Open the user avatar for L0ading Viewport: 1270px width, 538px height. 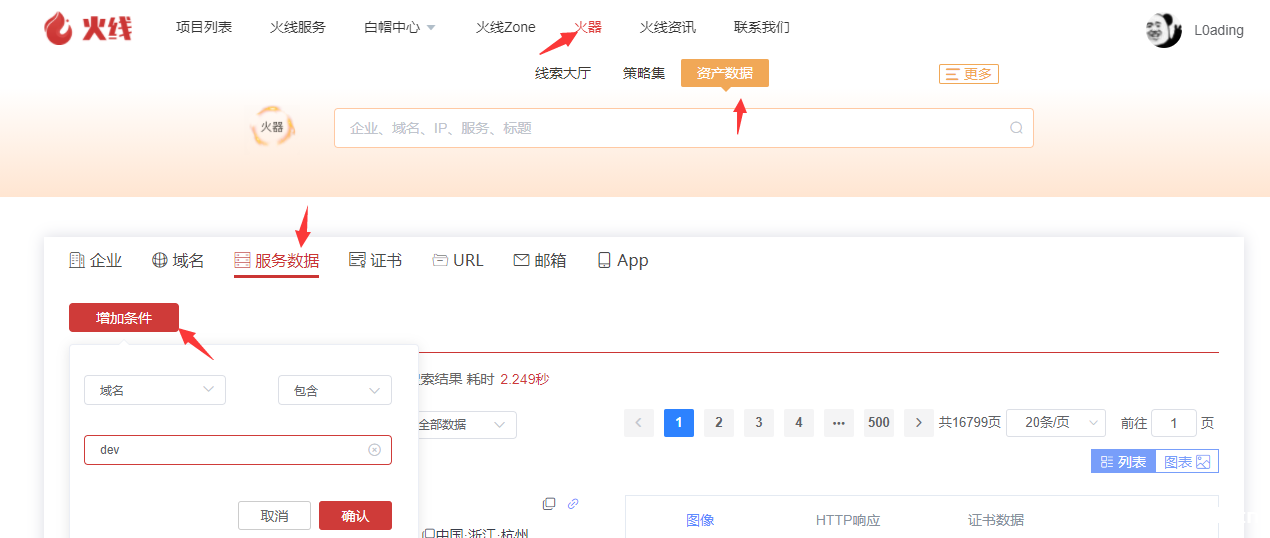click(1163, 30)
